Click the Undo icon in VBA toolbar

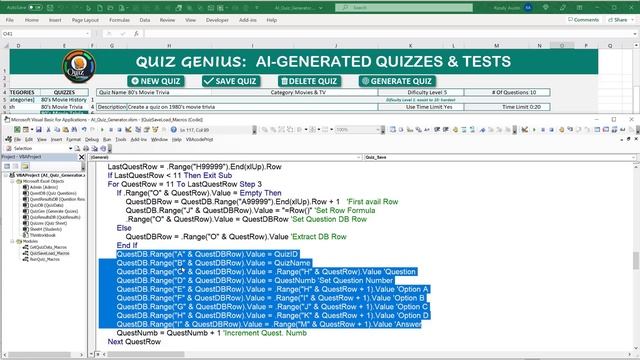84,129
